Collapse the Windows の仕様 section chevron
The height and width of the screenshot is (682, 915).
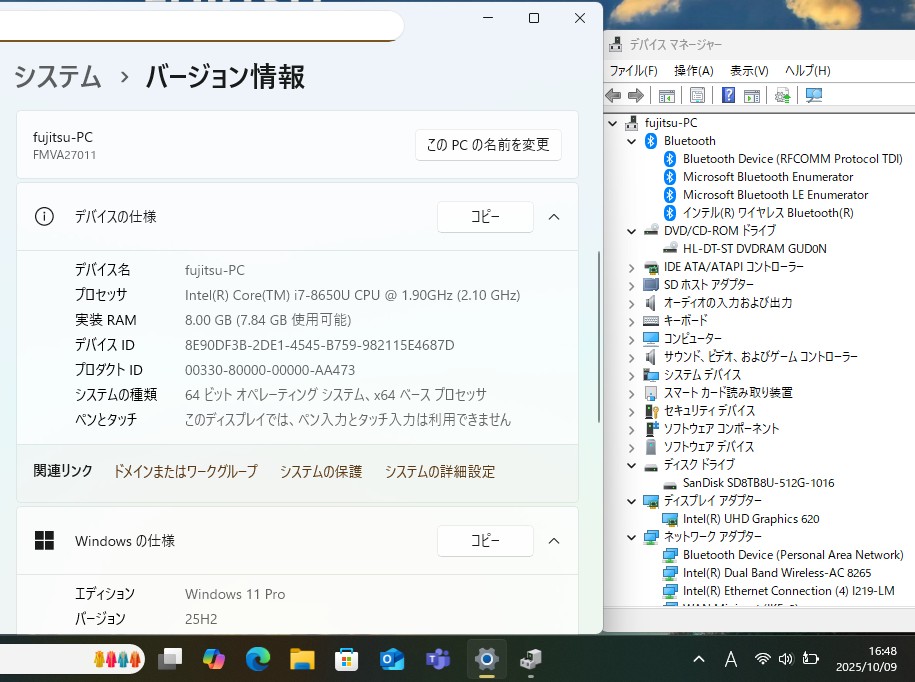pos(554,541)
